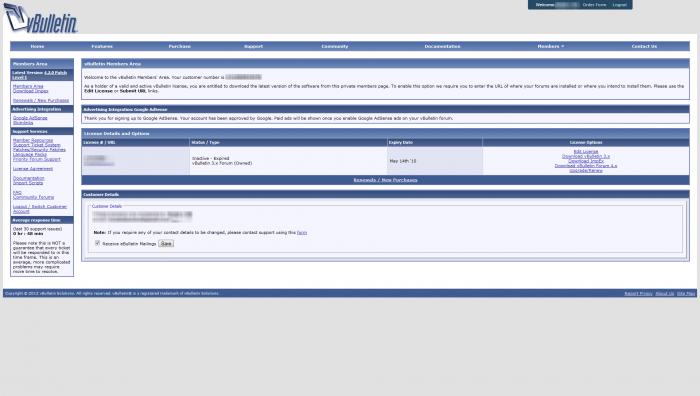Open the Documentation navigation item
Viewport: 700px width, 396px height.
click(x=442, y=46)
